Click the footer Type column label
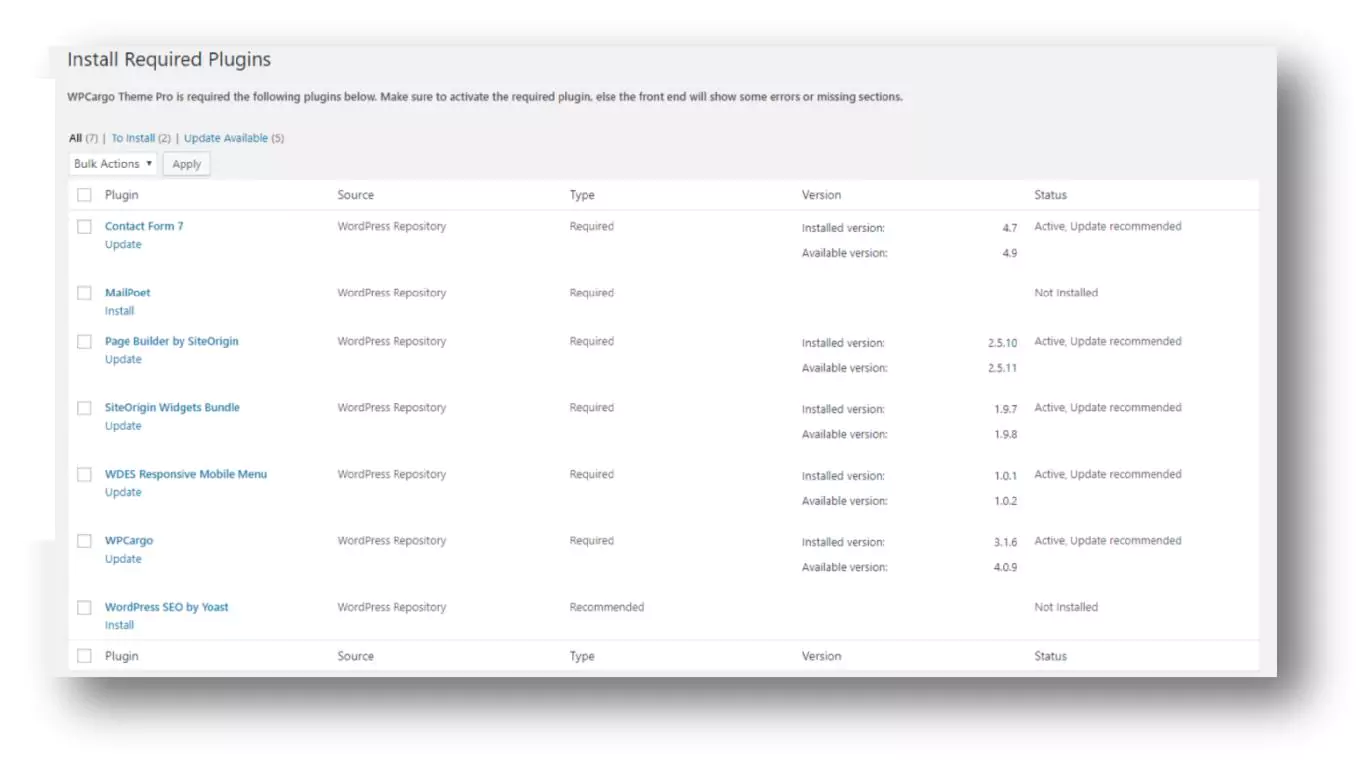 point(582,656)
